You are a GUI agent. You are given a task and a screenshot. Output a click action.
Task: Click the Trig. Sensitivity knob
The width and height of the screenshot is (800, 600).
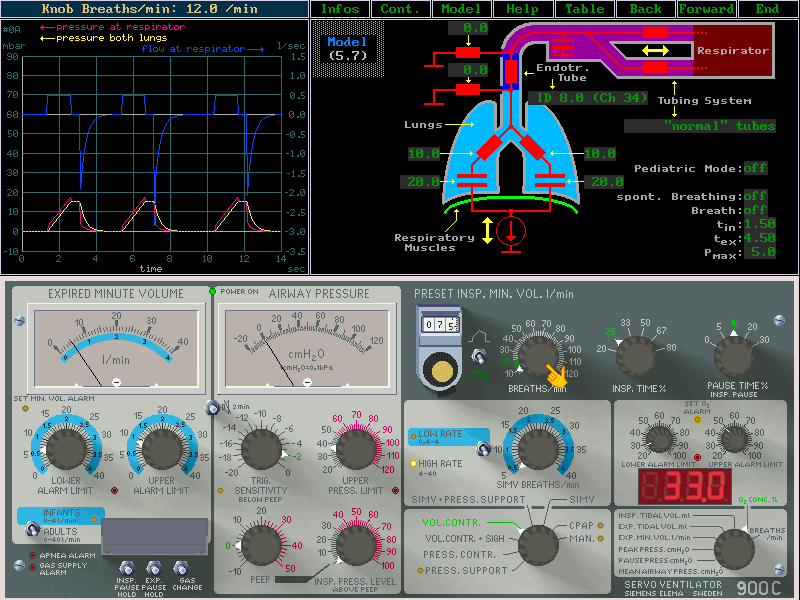click(x=260, y=451)
